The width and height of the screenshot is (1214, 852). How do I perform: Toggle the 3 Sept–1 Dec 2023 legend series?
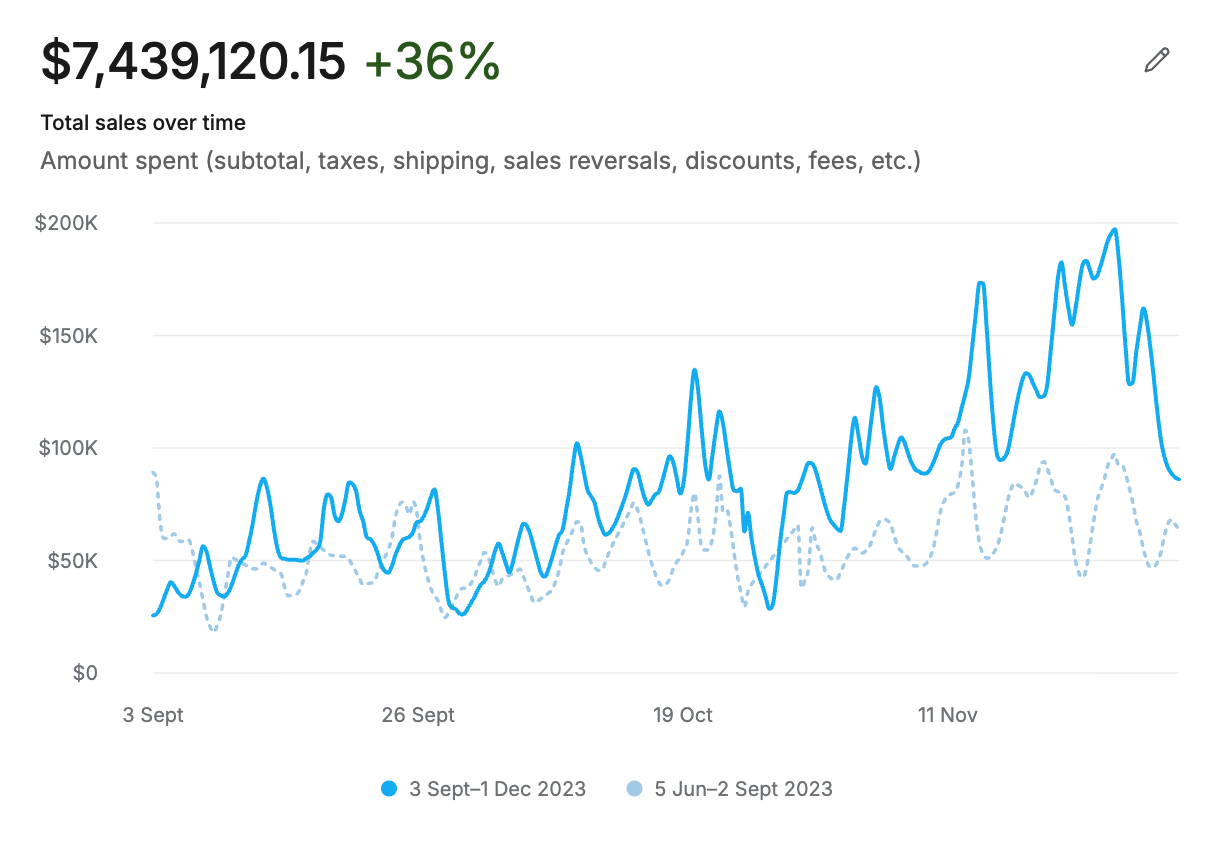(x=484, y=789)
